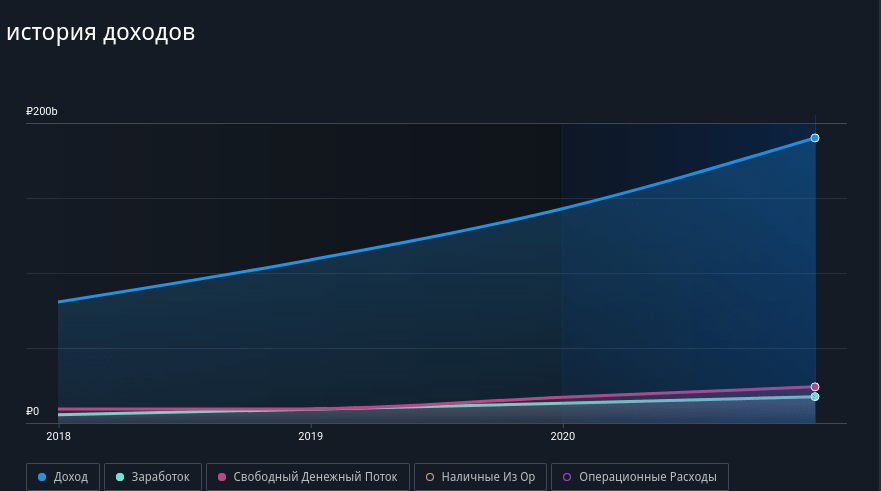Hide the Заработок series via its label
Viewport: 881px width, 491px height.
(160, 477)
